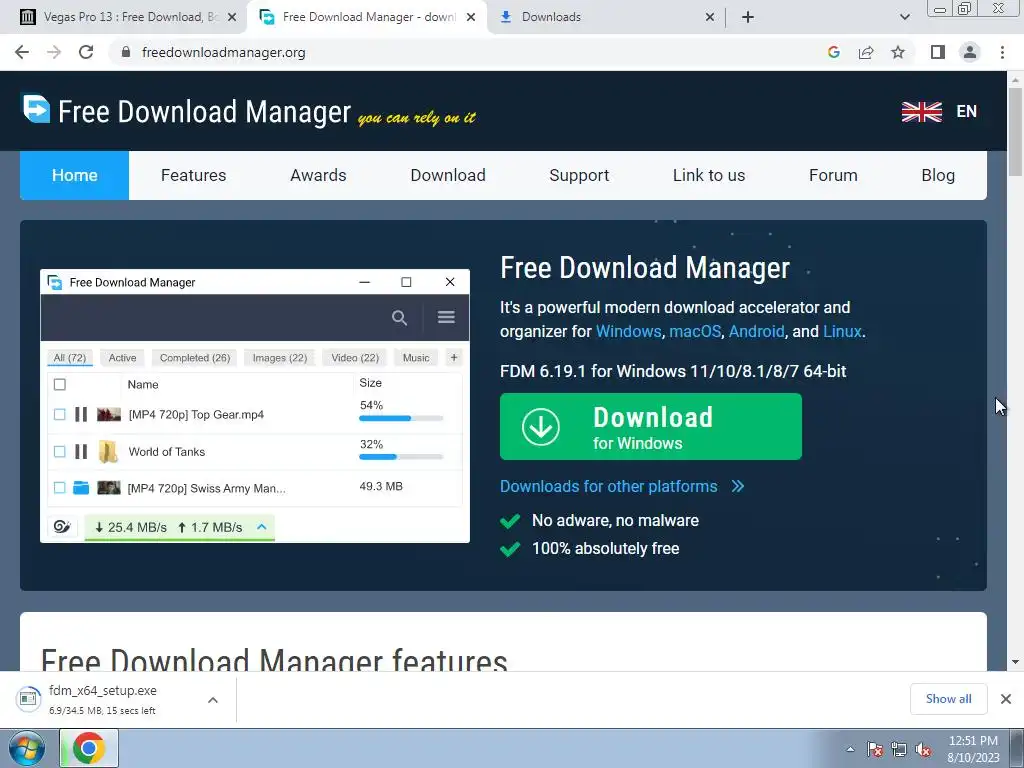
Task: Open the Forum navigation item
Action: pos(833,175)
